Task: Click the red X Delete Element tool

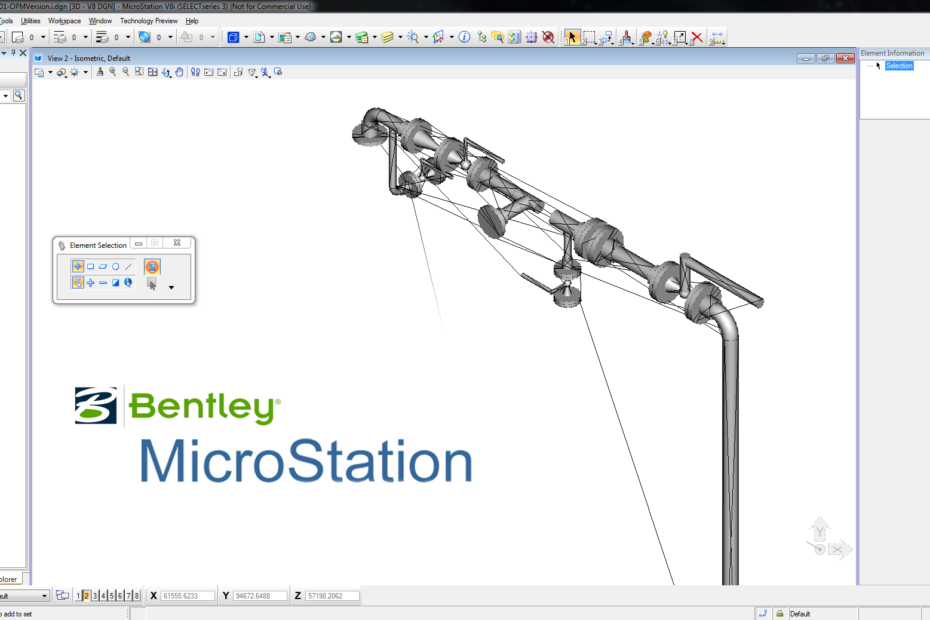Action: [x=697, y=37]
